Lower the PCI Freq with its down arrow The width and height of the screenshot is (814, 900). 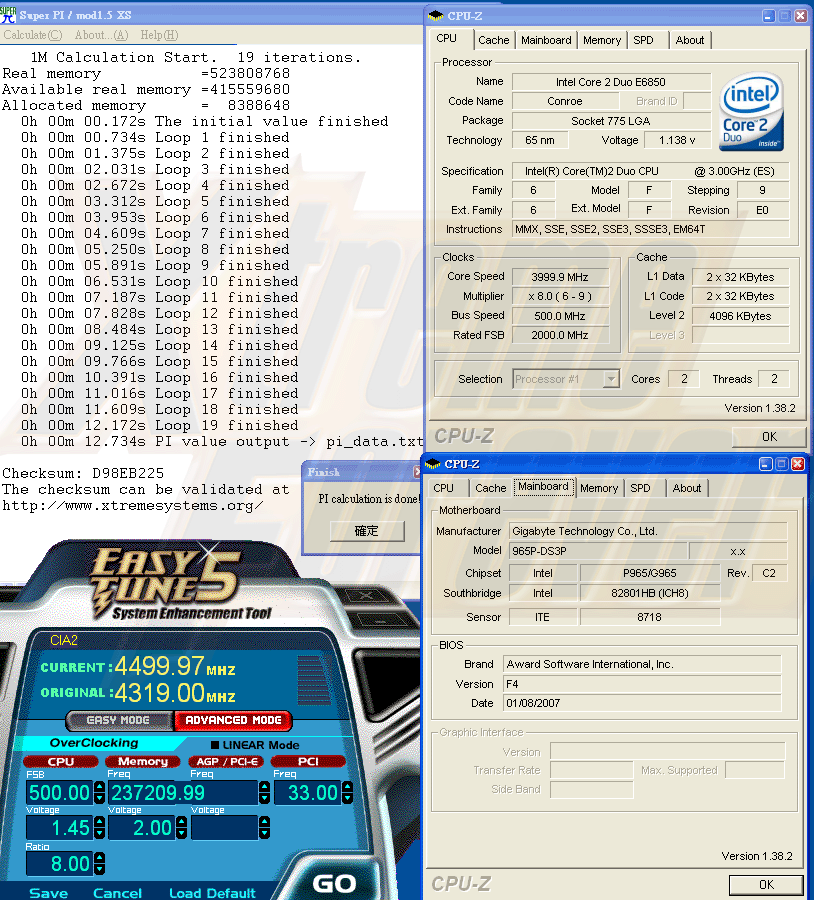pos(347,798)
